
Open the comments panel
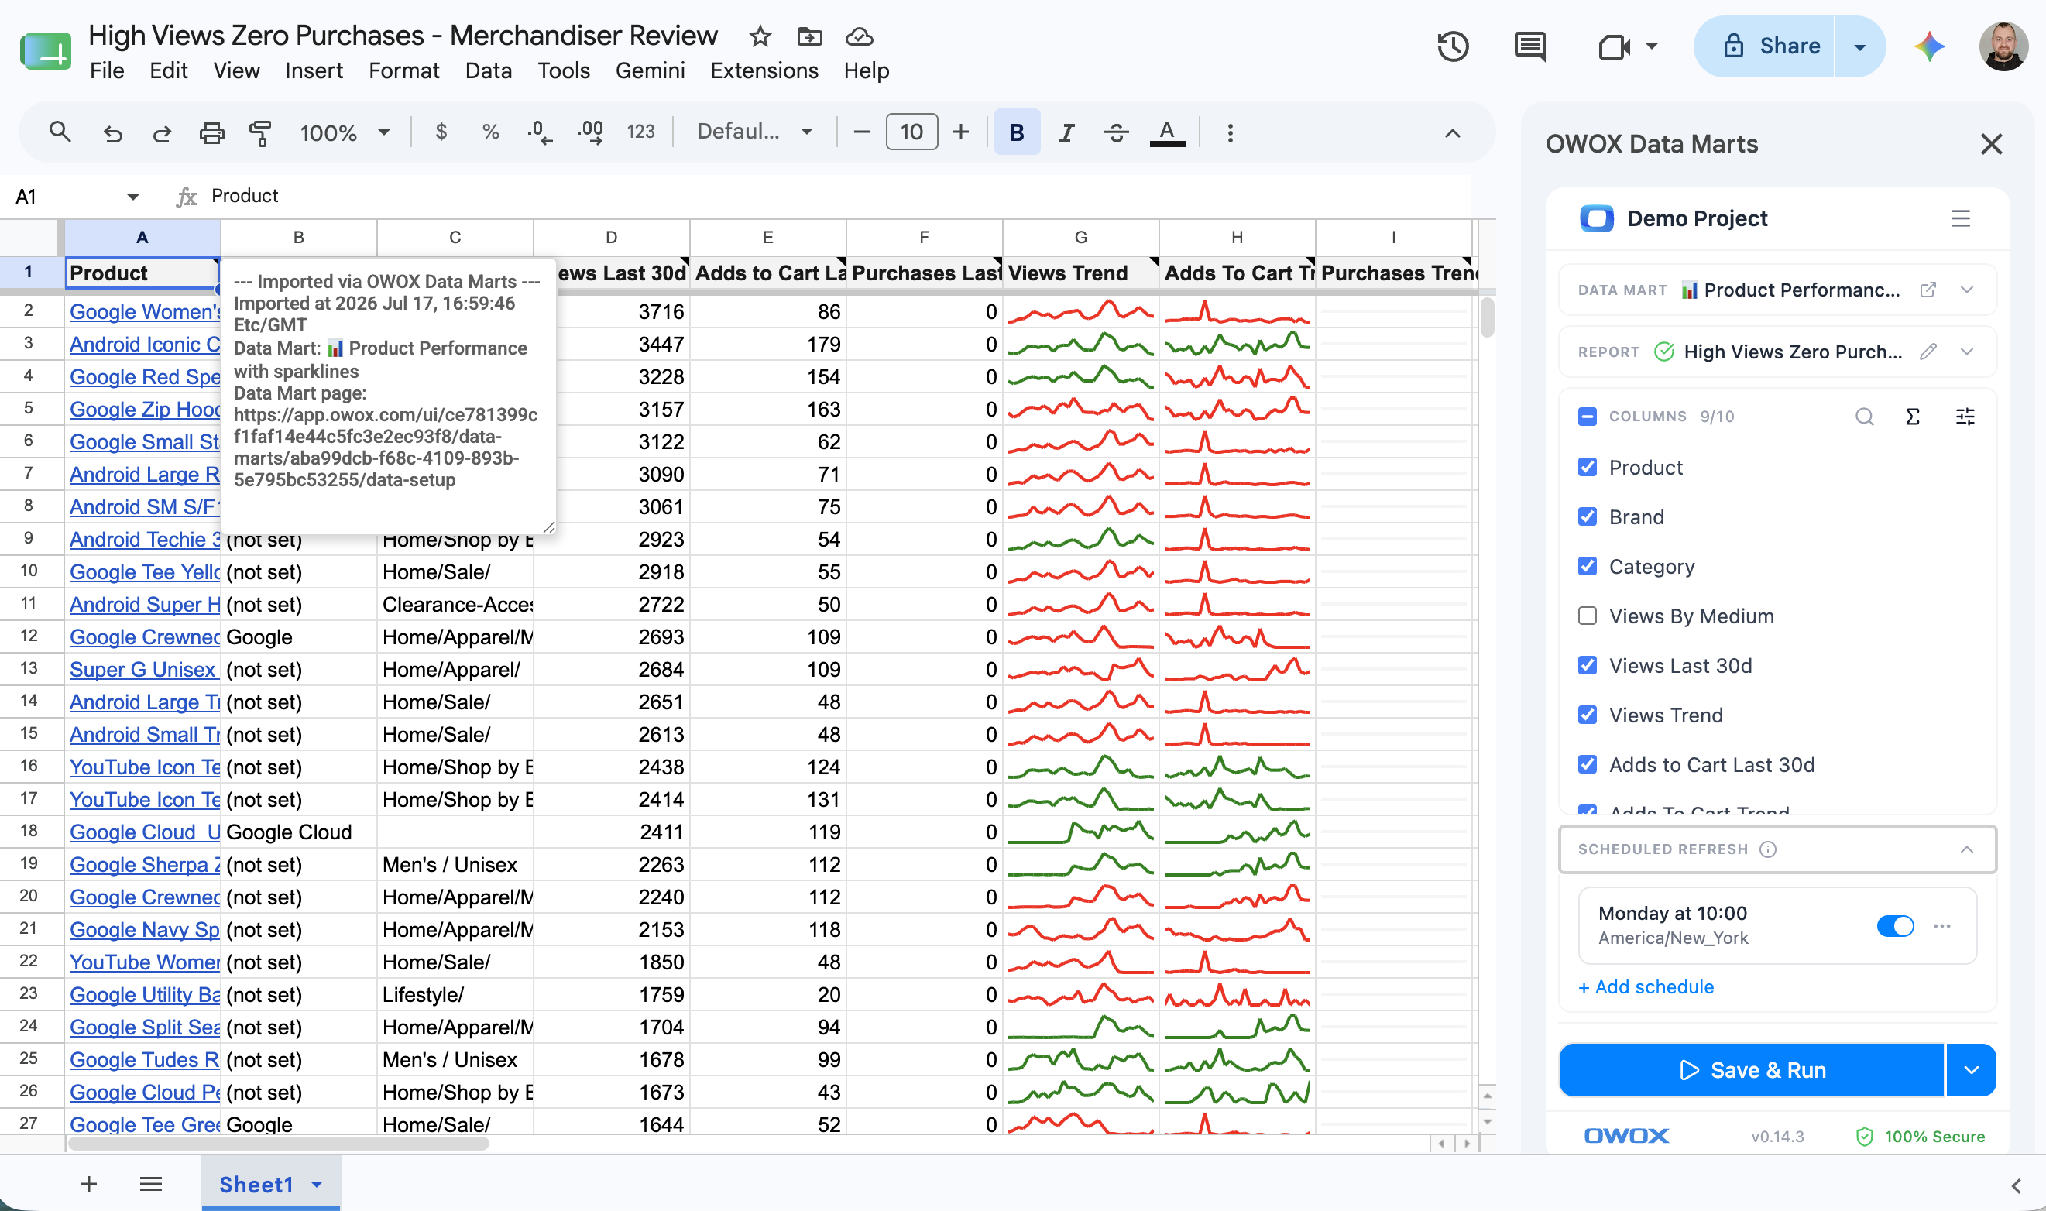(1530, 46)
